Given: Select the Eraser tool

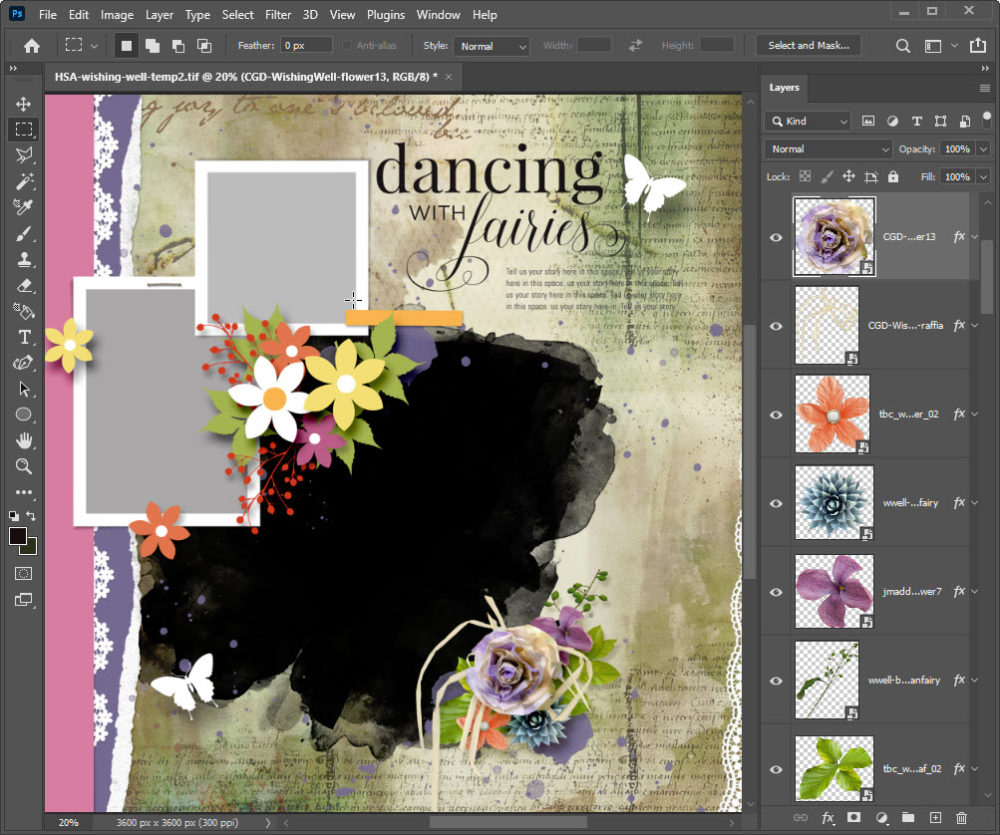Looking at the screenshot, I should (24, 285).
